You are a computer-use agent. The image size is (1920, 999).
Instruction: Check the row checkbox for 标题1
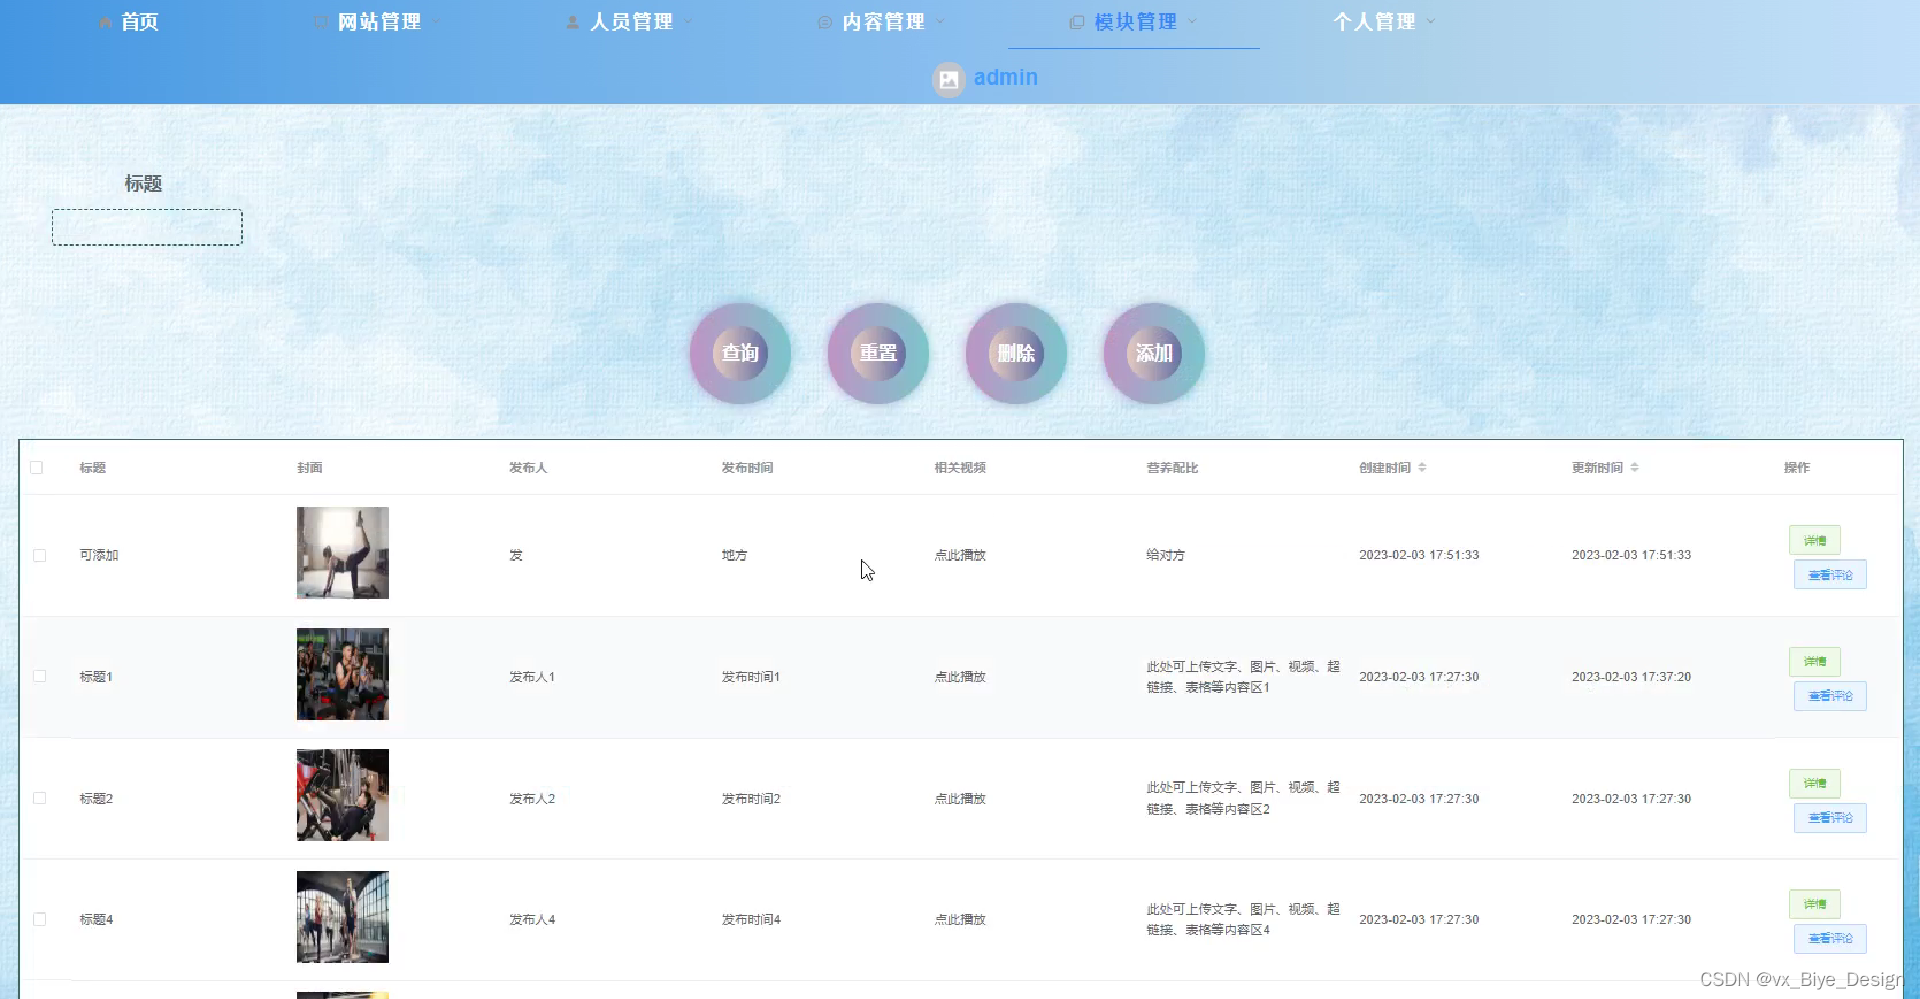[40, 676]
